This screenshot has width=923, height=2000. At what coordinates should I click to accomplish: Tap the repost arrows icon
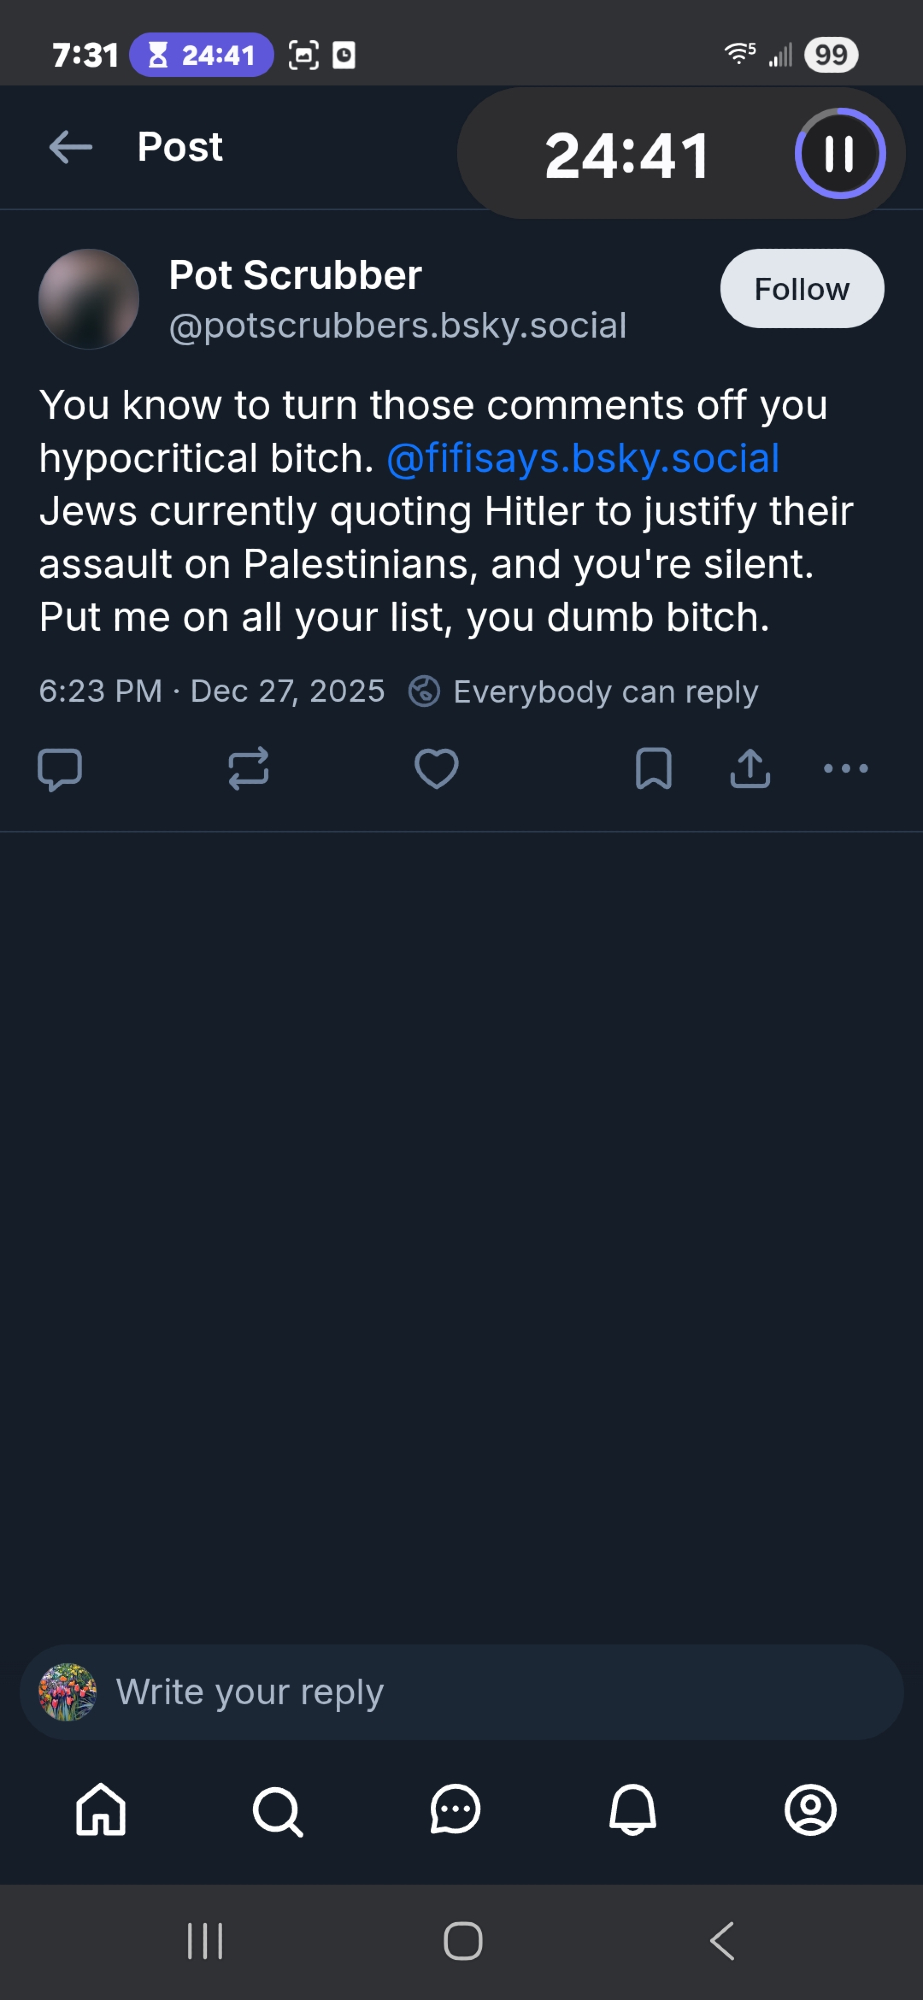(248, 769)
